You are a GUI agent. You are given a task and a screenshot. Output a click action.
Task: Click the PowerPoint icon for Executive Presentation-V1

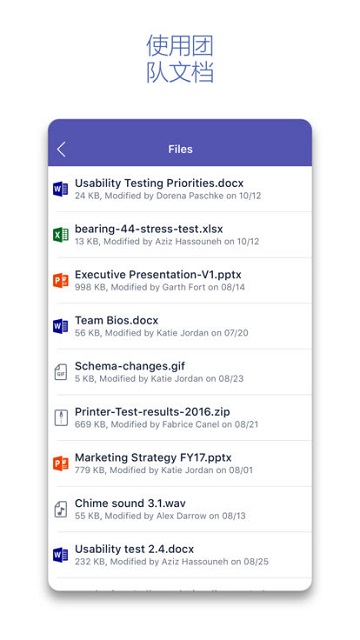[x=60, y=280]
